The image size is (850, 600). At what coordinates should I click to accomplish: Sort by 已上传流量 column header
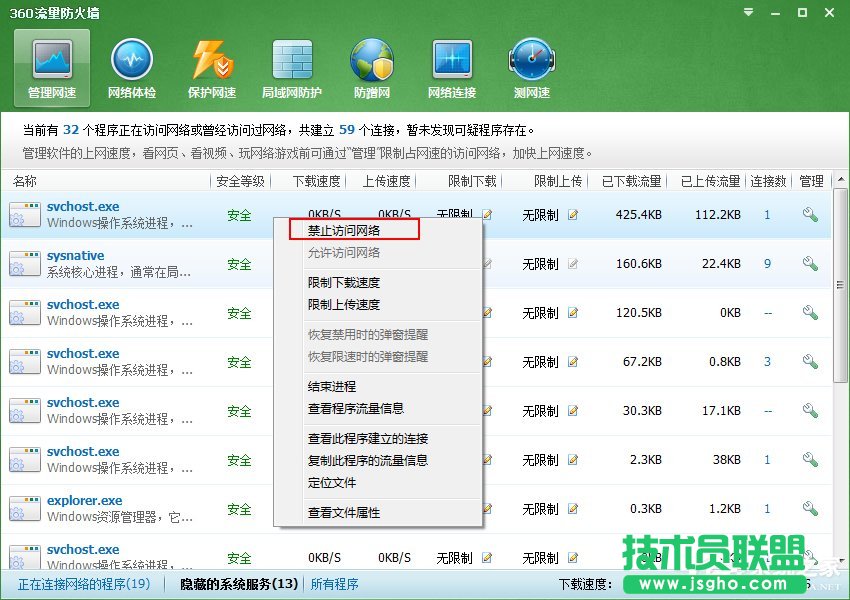tap(710, 181)
